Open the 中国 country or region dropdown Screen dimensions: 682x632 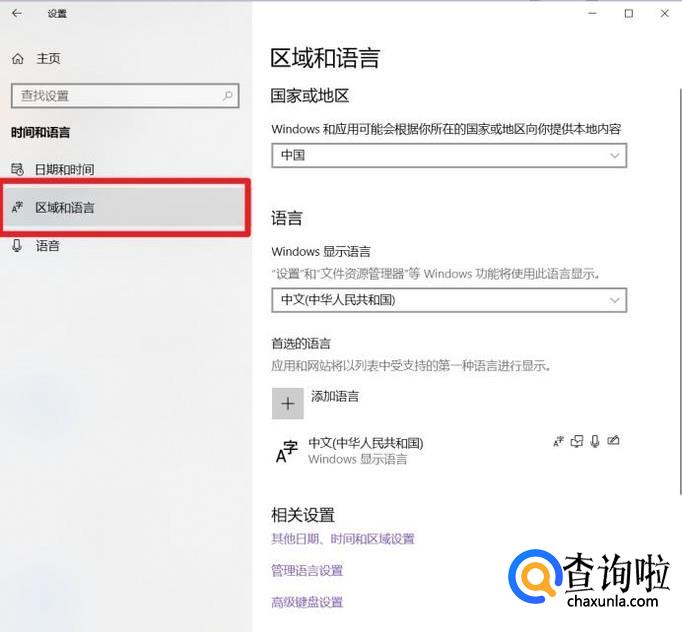coord(449,155)
